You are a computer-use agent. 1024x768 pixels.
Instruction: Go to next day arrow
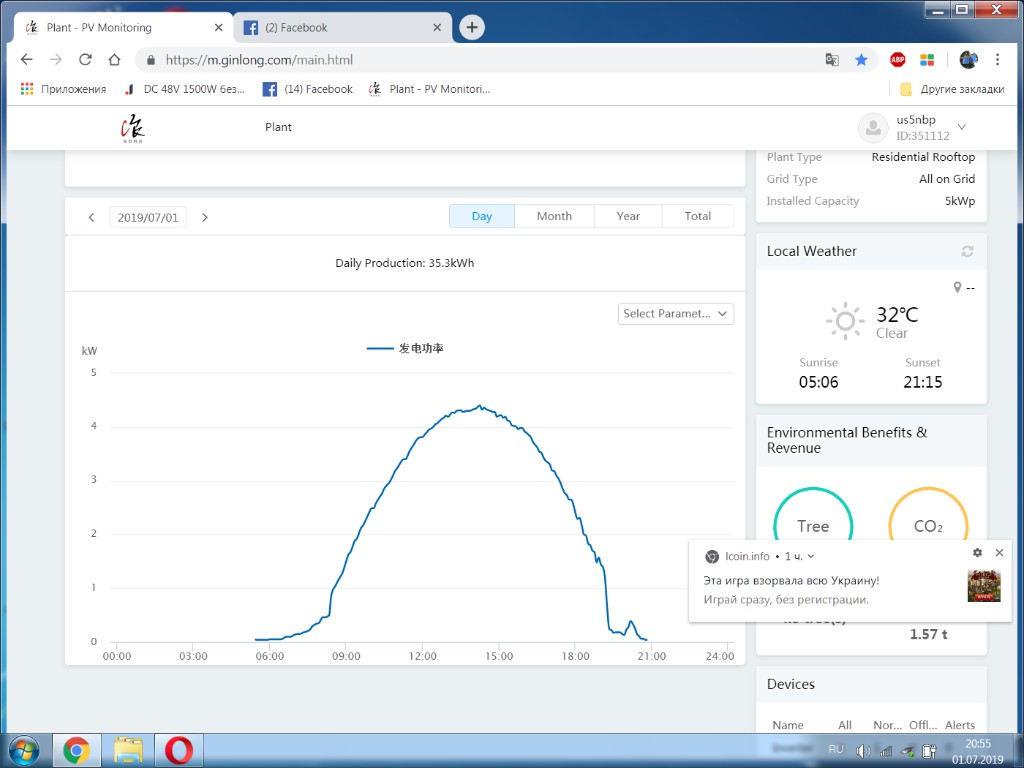205,217
